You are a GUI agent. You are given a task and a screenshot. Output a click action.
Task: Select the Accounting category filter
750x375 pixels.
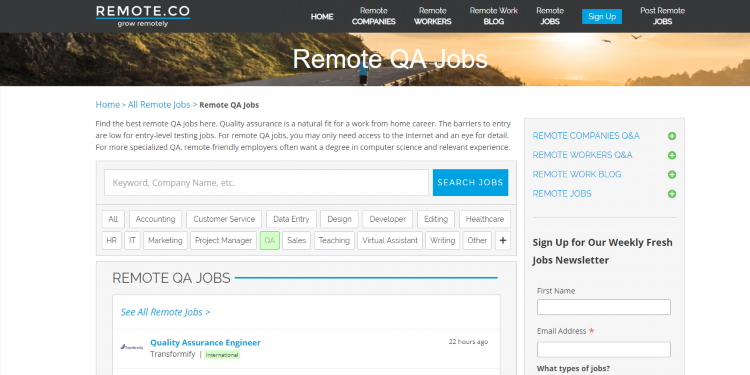pos(155,219)
